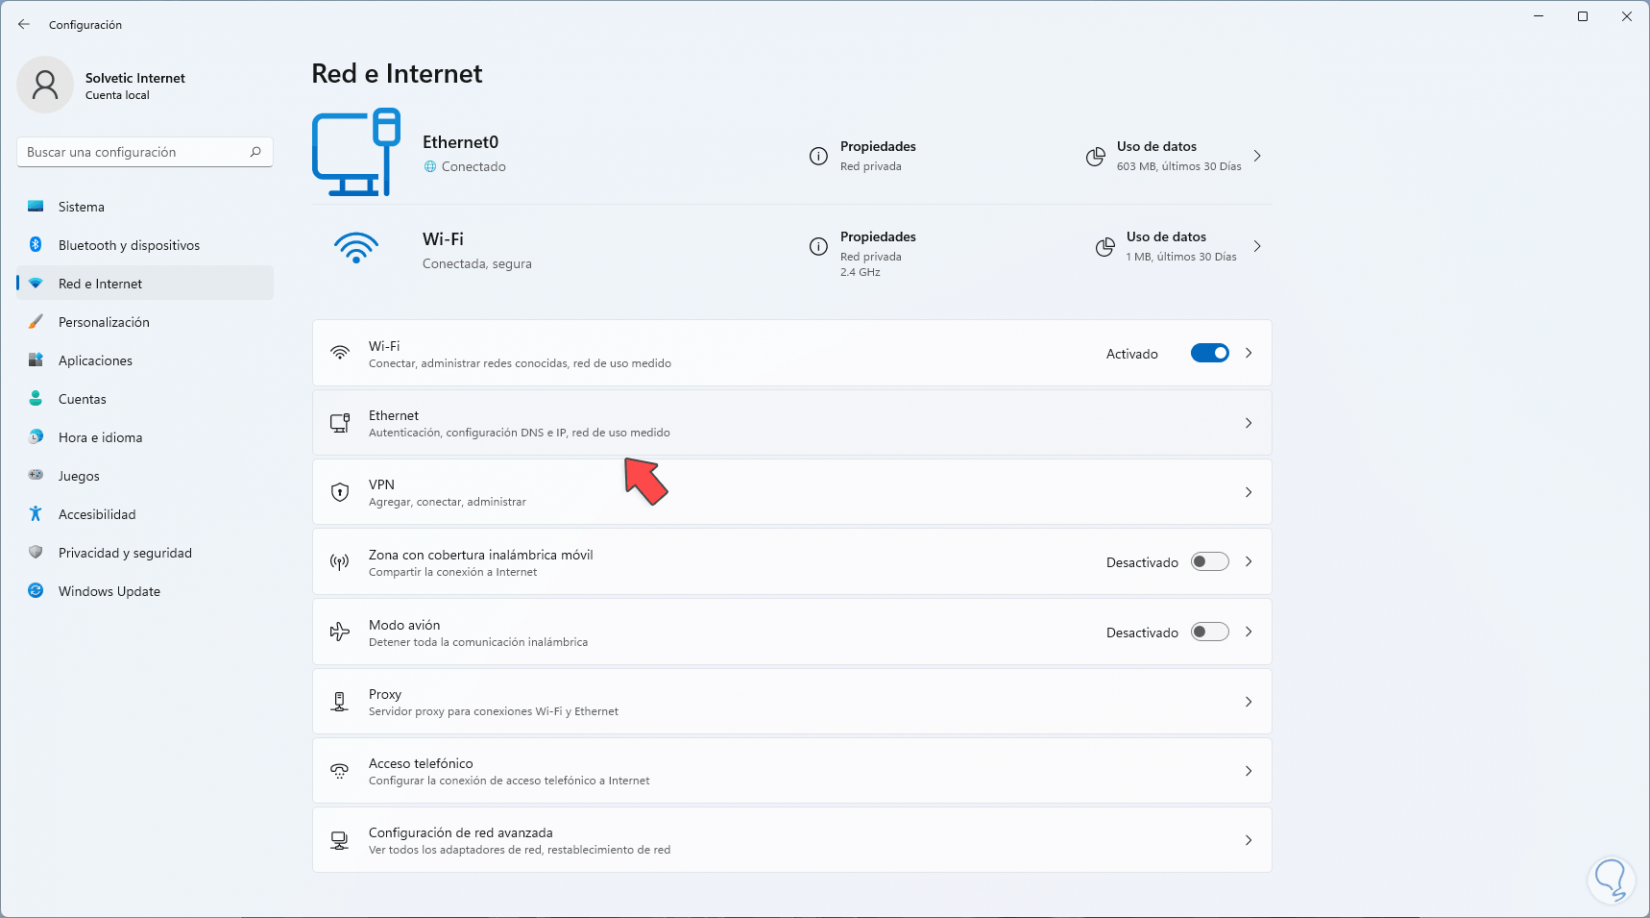Open Wi-Fi data usage chevron
The width and height of the screenshot is (1650, 918).
pos(1257,246)
